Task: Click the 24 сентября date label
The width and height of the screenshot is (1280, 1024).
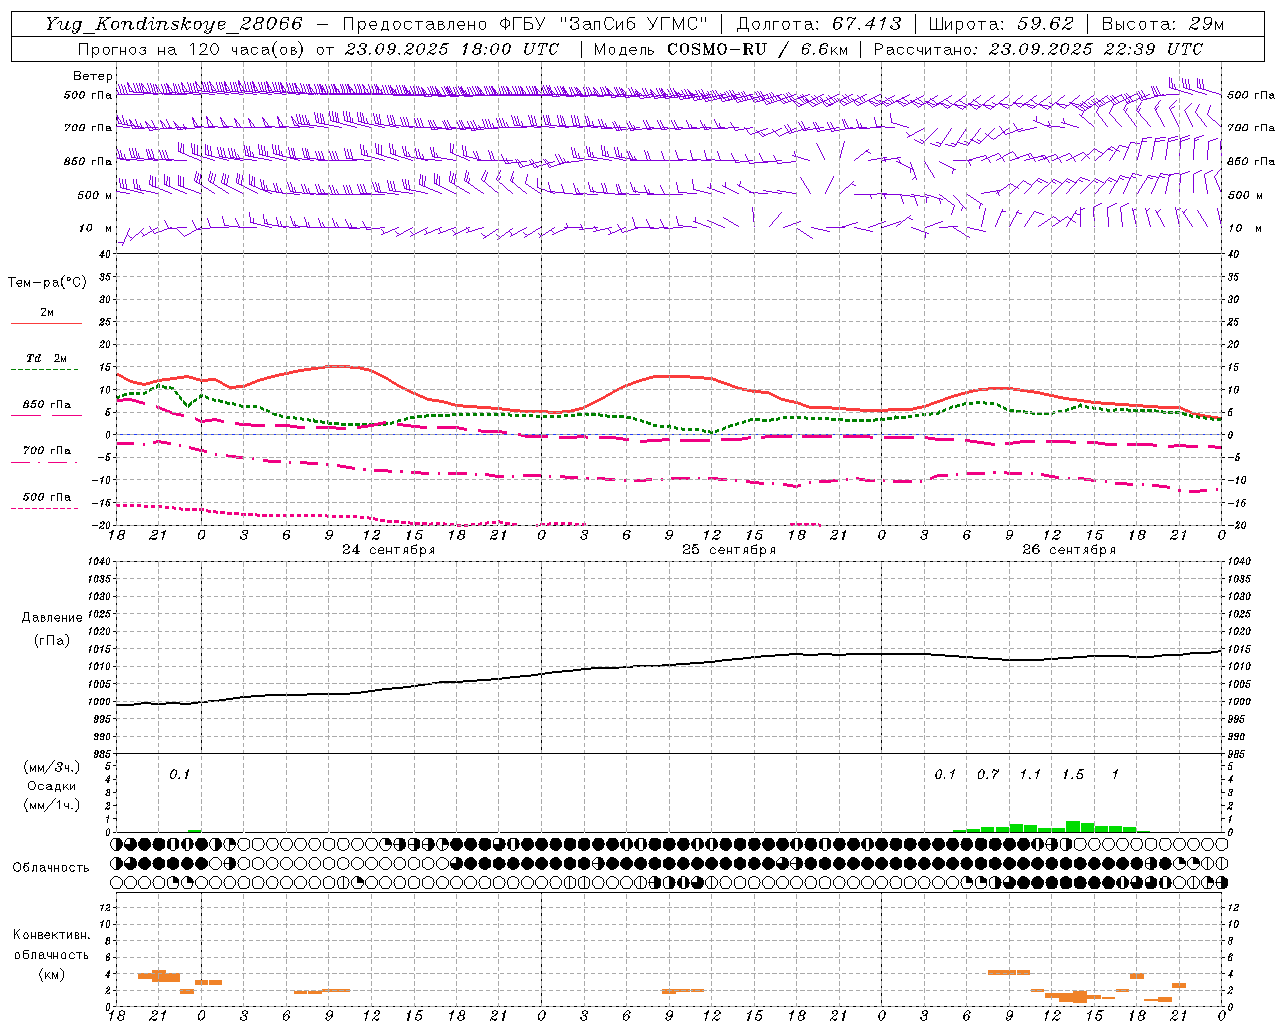Action: pyautogui.click(x=389, y=550)
